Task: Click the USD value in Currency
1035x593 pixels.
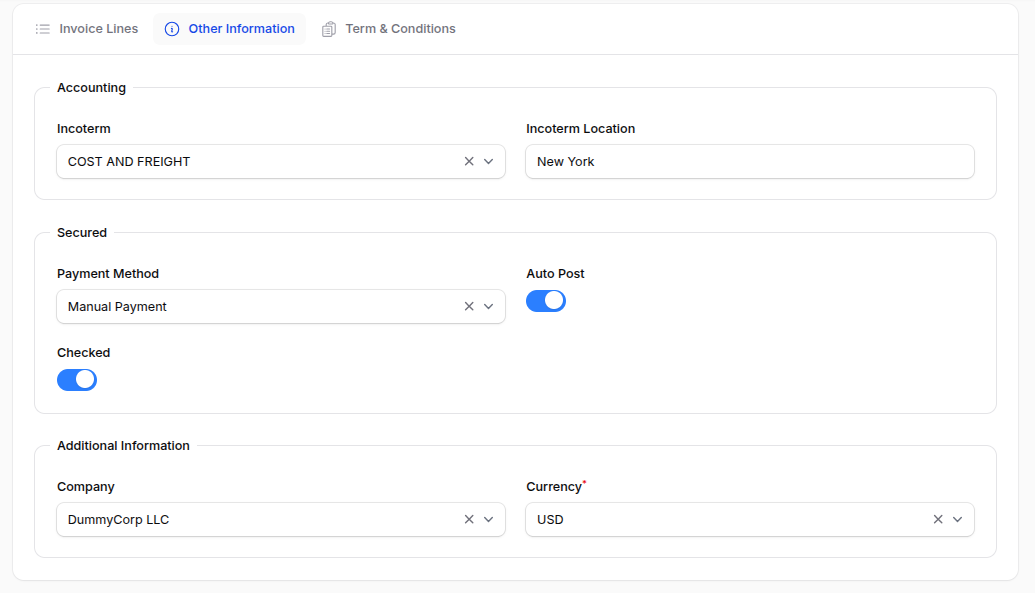Action: 550,519
